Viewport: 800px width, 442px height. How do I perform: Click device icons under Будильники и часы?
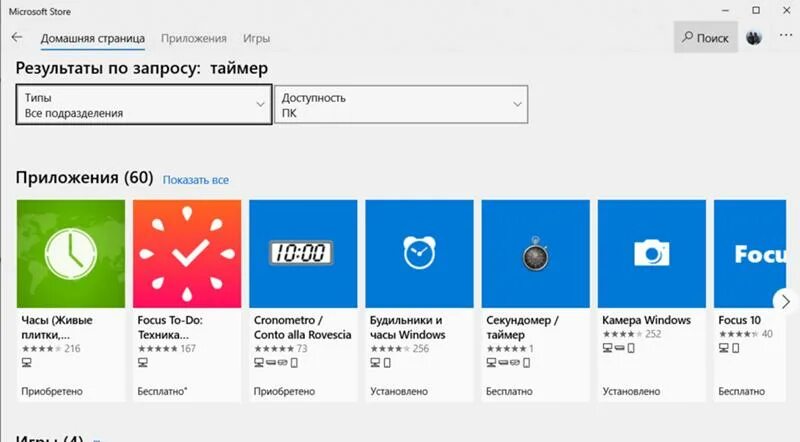click(x=381, y=362)
